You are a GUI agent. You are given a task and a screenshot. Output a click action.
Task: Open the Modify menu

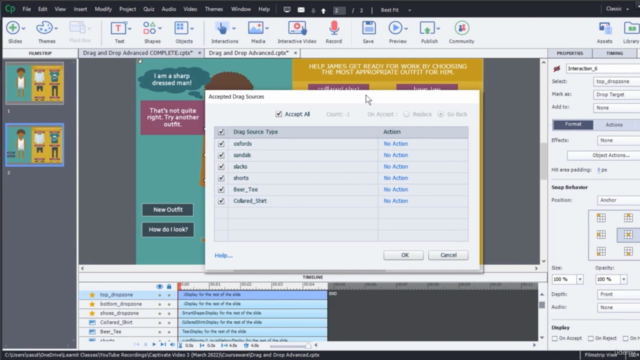point(103,9)
